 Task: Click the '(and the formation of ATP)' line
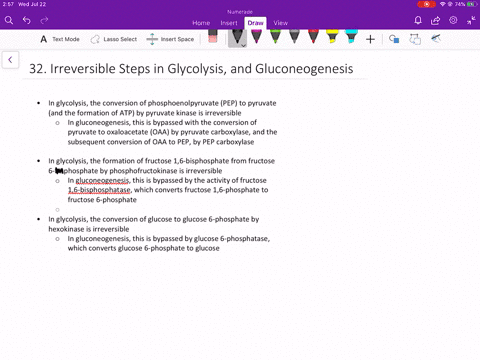point(145,113)
